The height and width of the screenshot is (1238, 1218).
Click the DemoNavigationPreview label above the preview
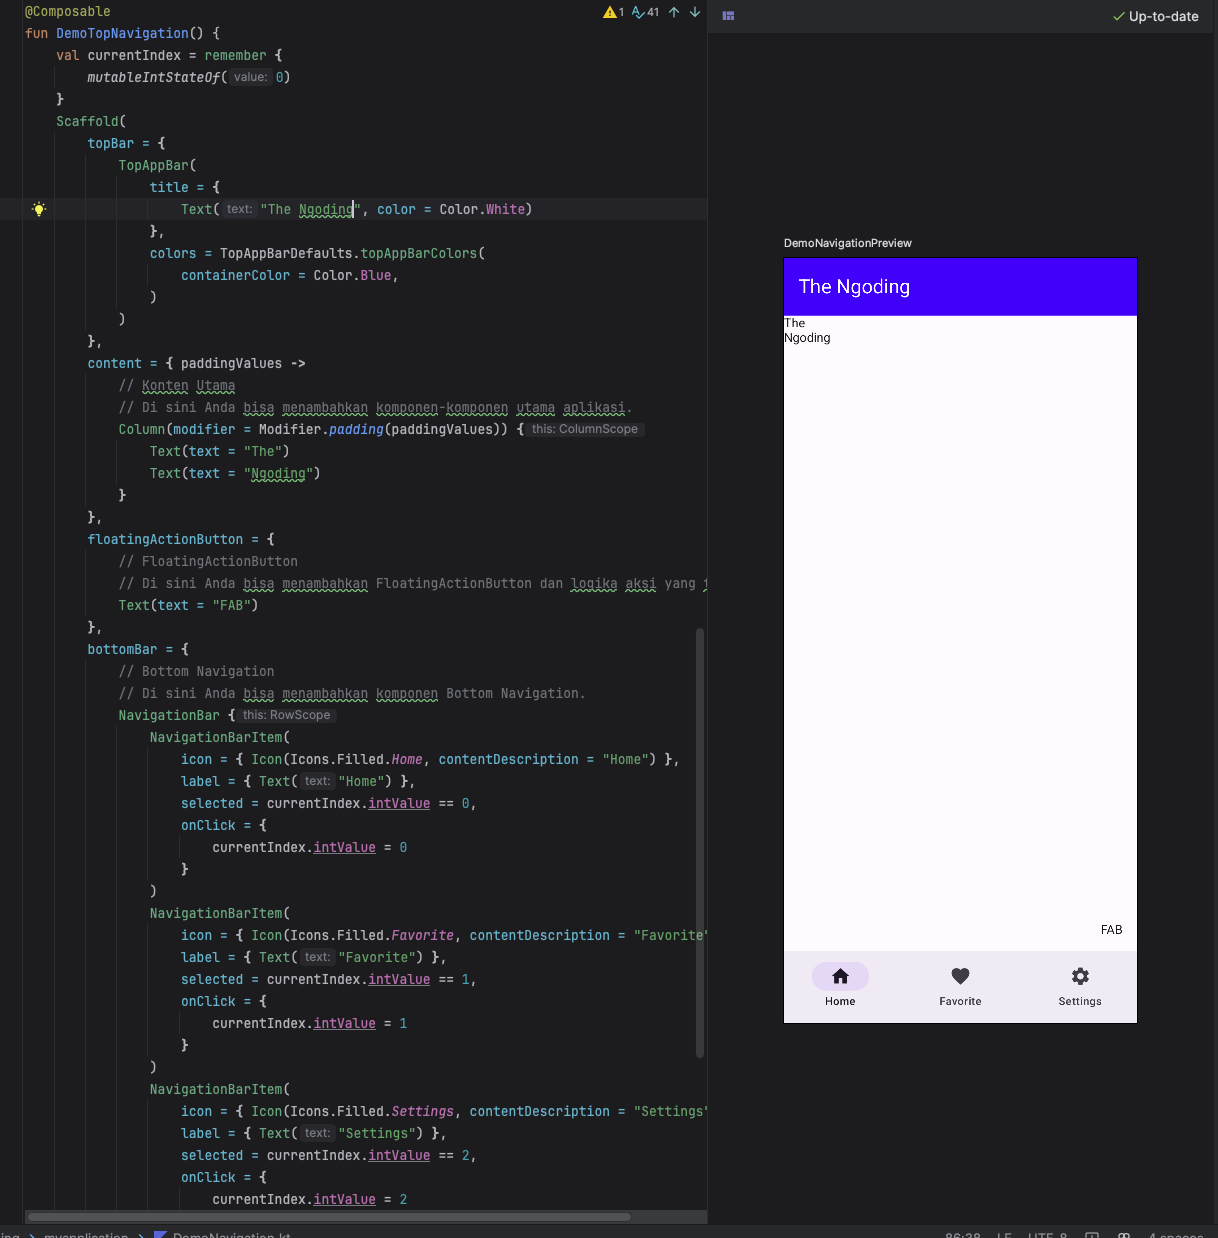point(848,243)
